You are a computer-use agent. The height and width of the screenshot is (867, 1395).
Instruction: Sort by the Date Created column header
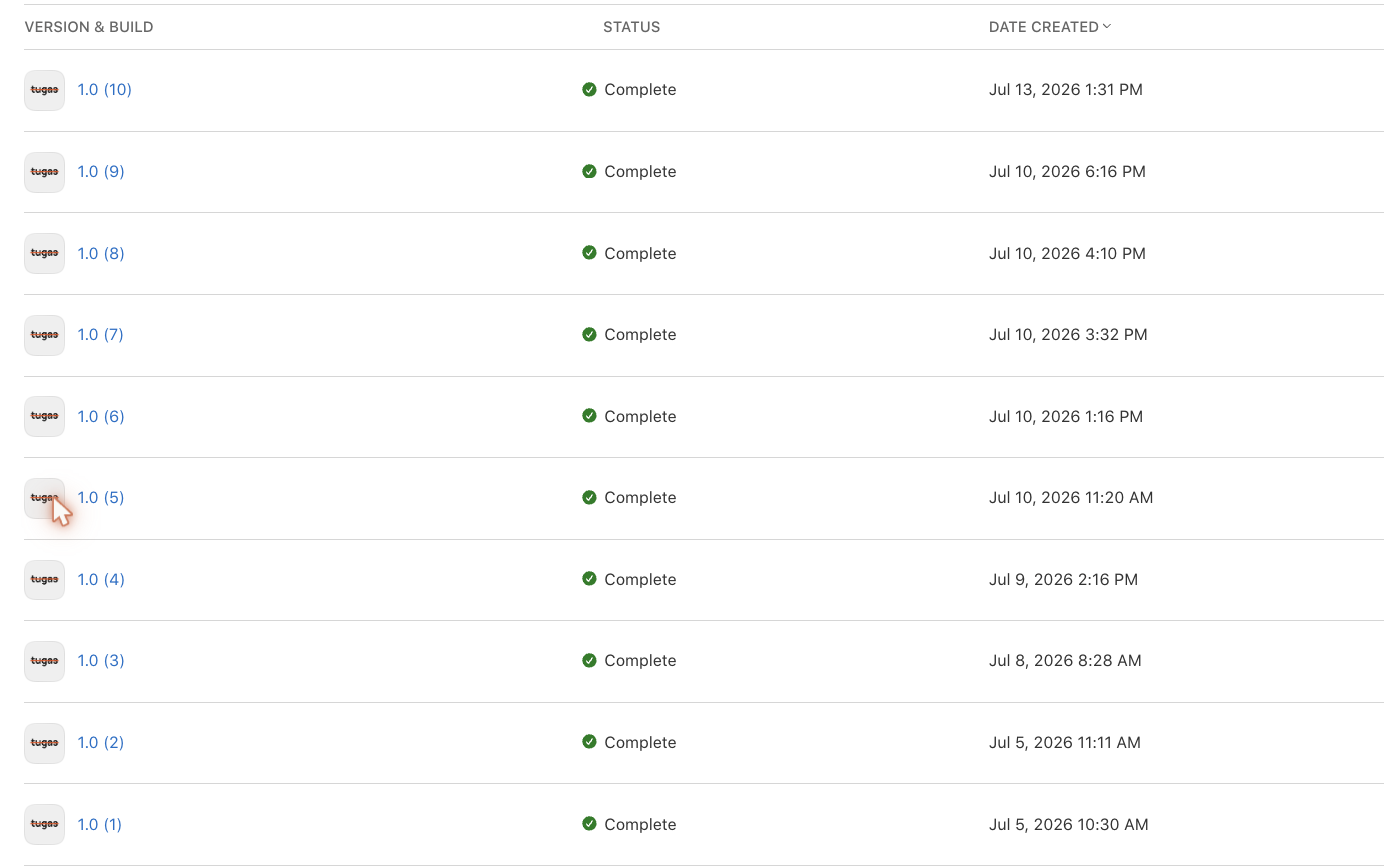tap(1049, 27)
